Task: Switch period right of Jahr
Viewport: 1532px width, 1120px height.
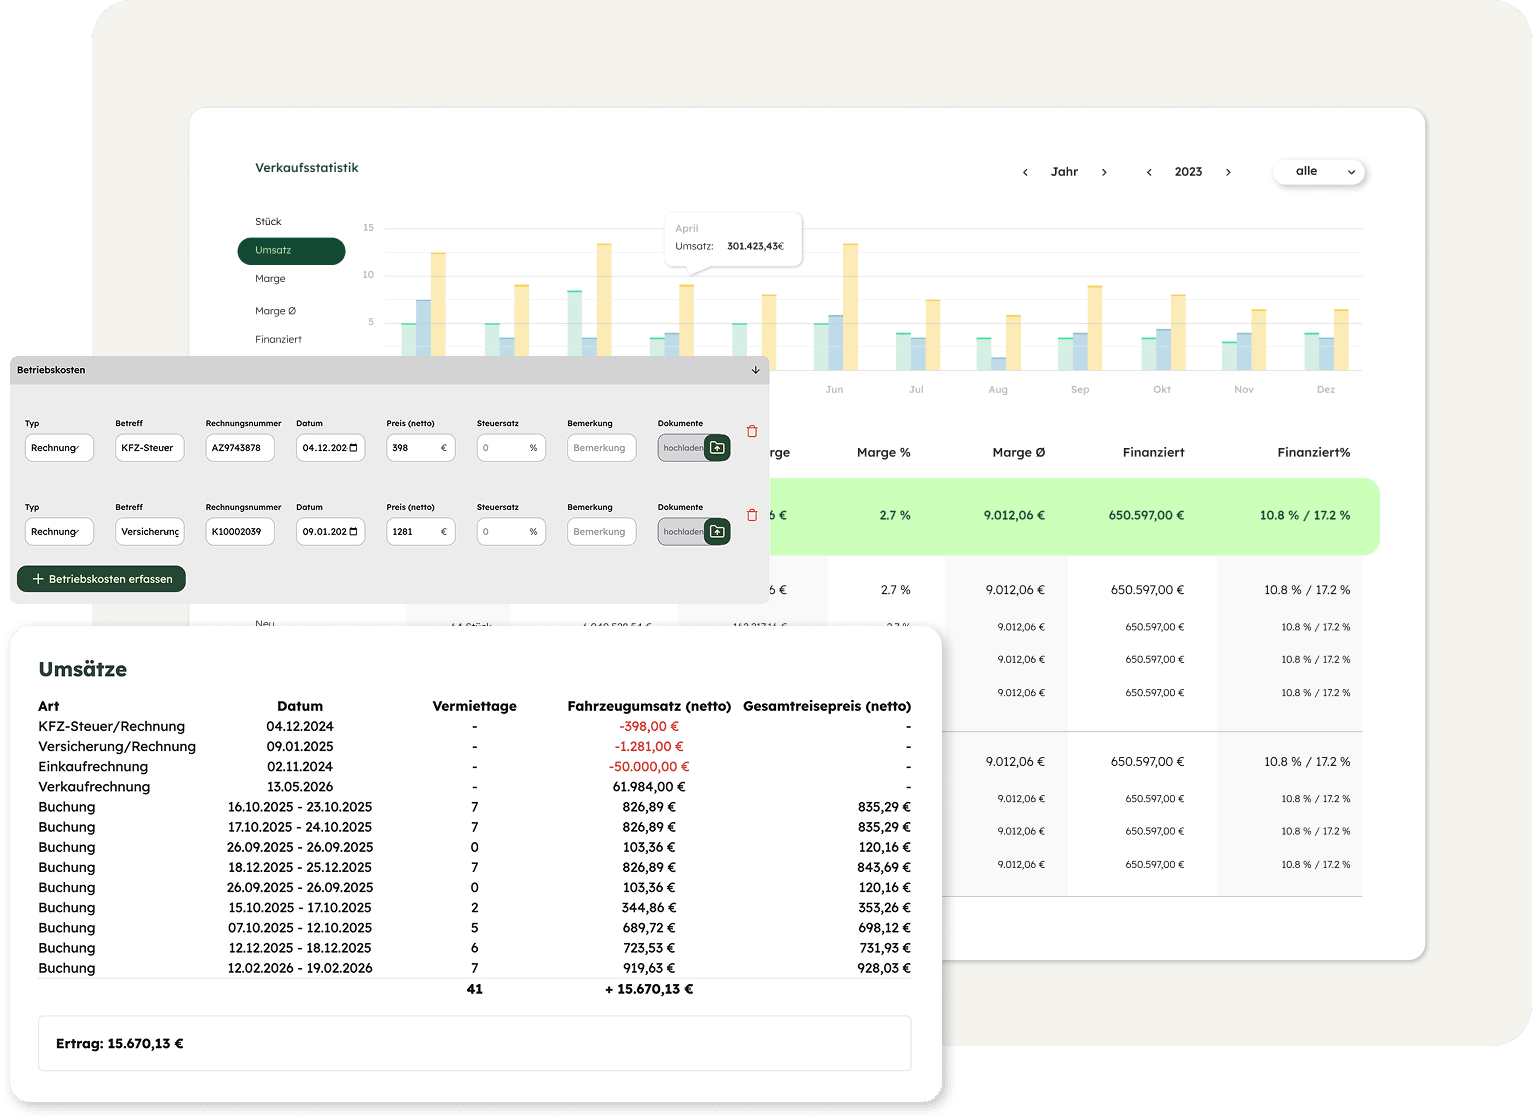Action: pyautogui.click(x=1104, y=172)
